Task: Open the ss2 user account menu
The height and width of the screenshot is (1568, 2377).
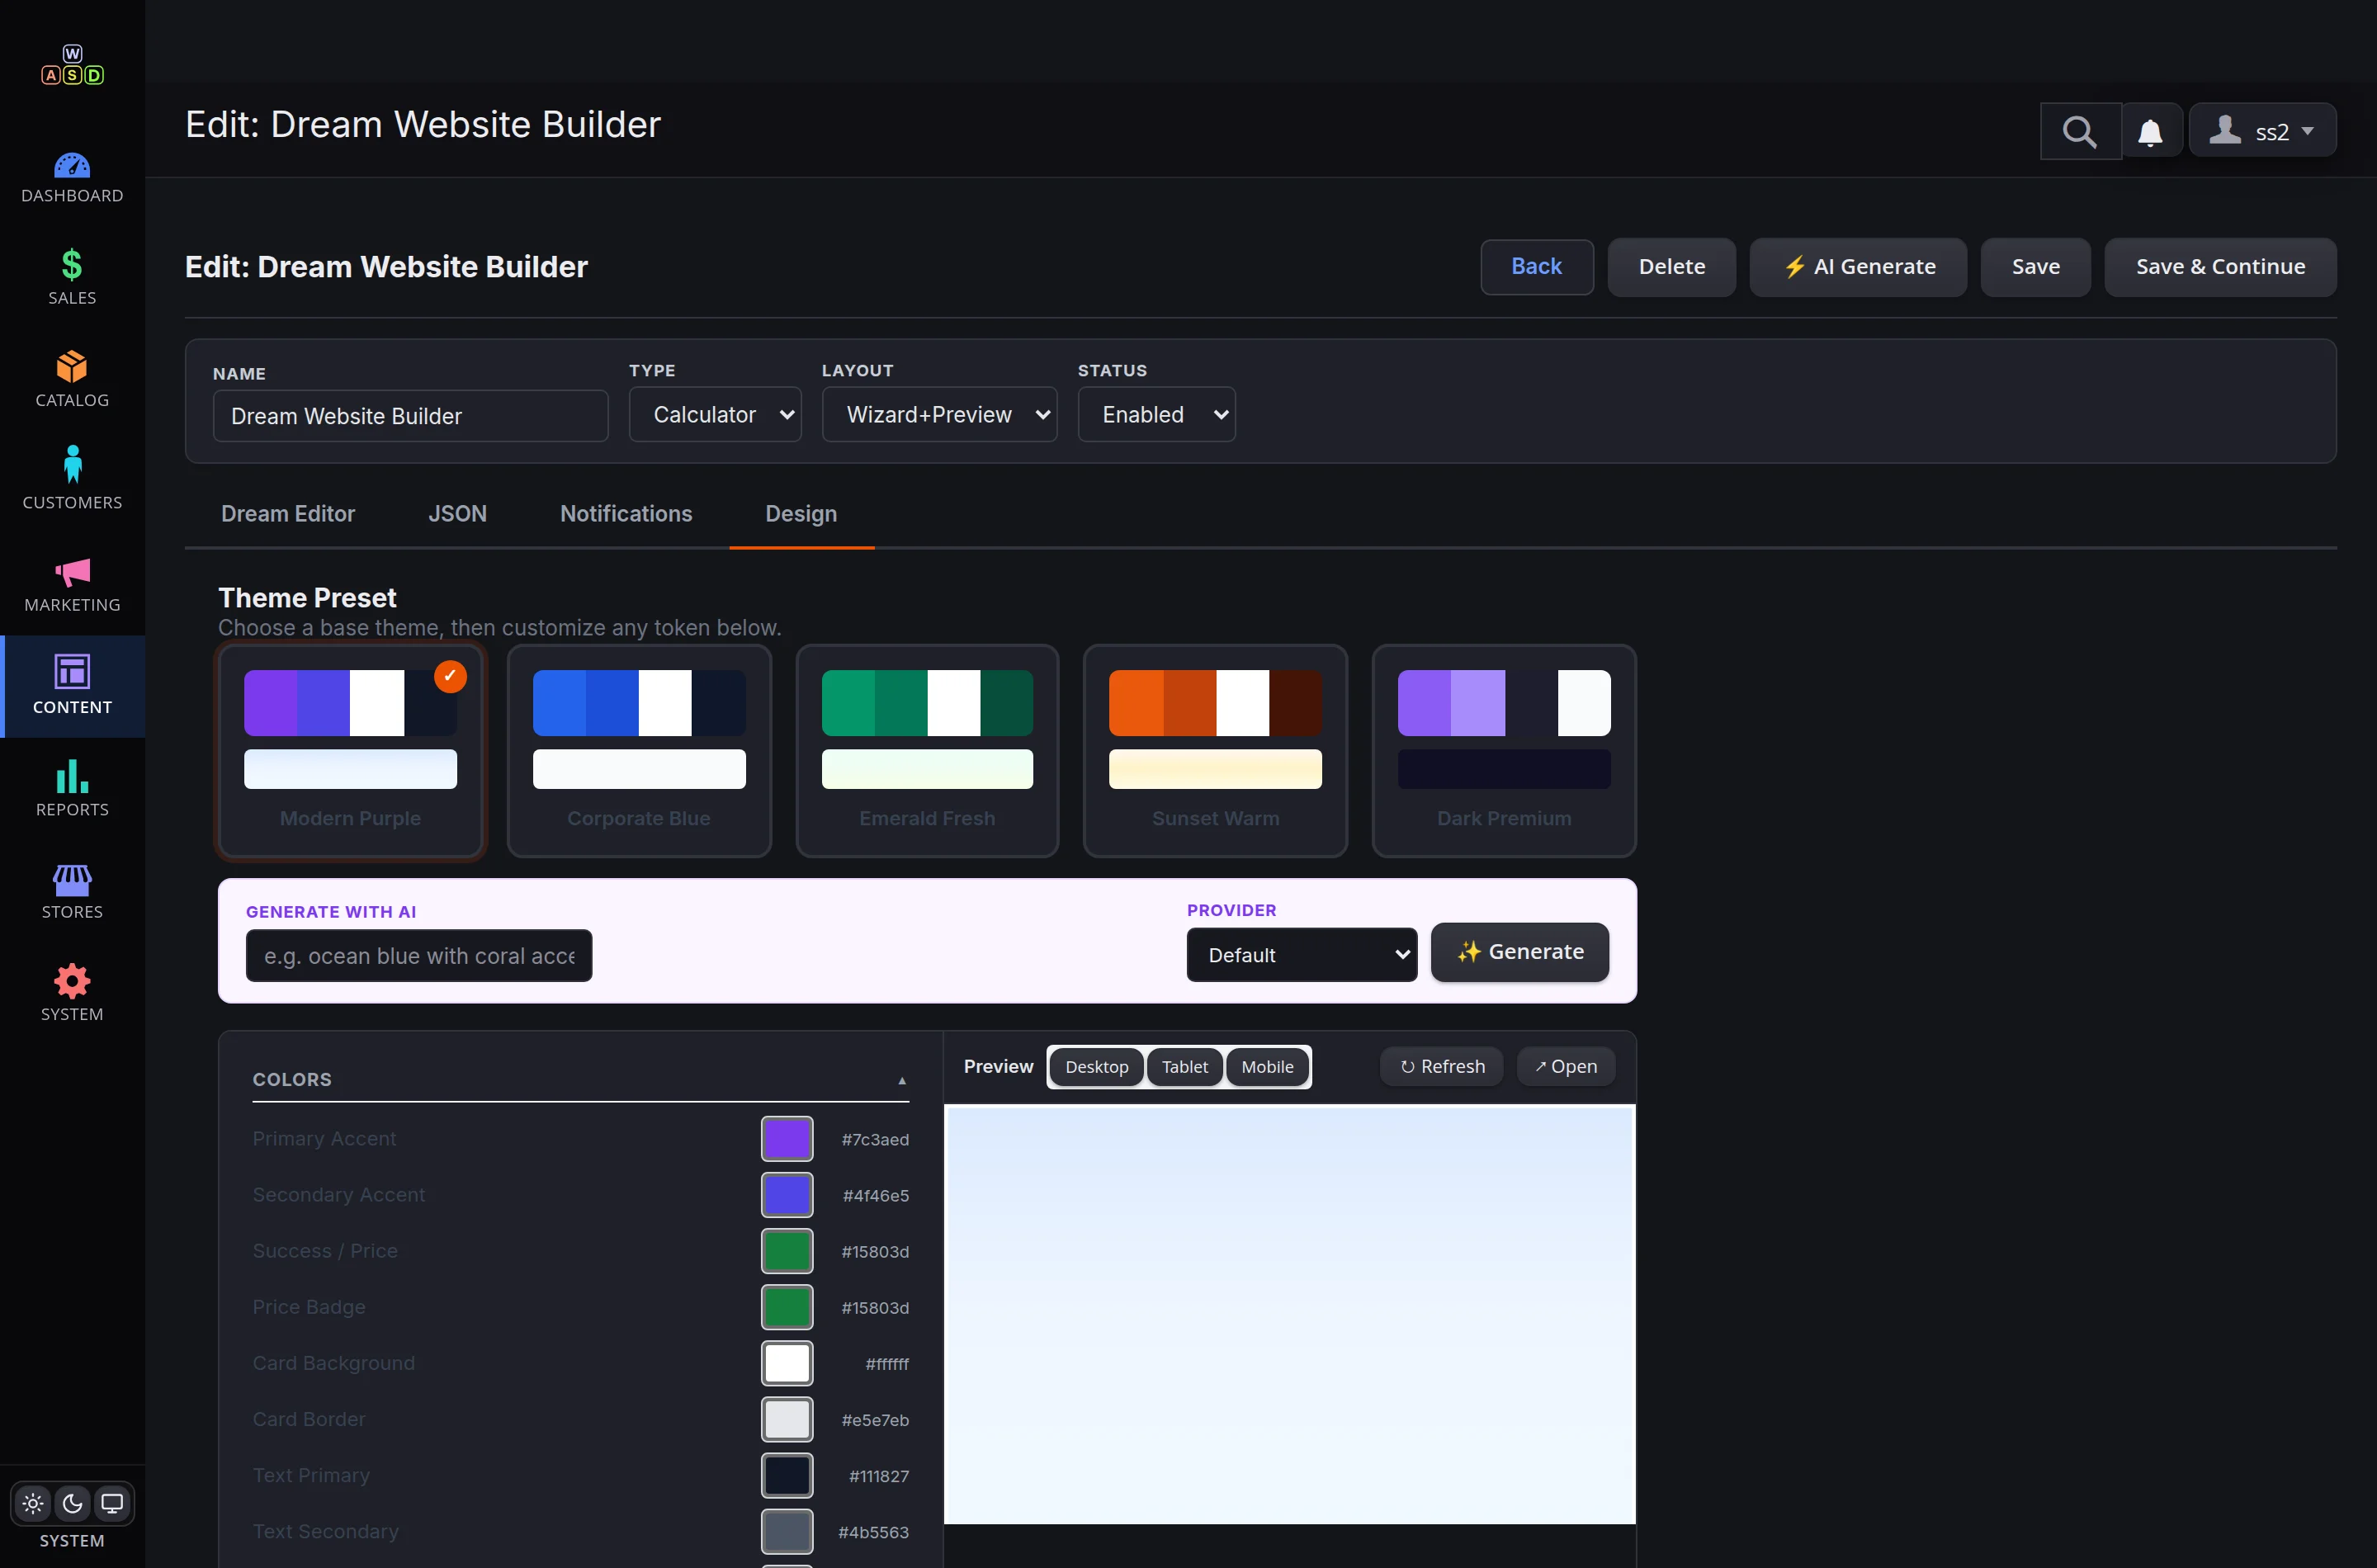Action: click(2262, 131)
